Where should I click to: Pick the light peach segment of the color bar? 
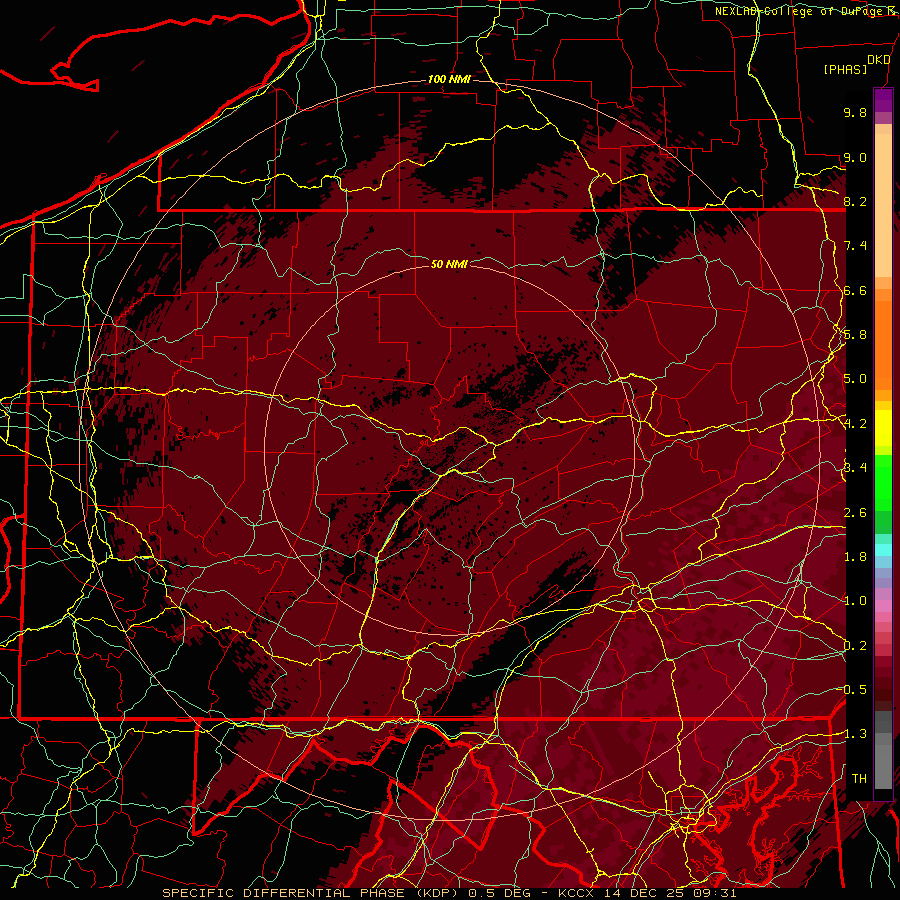883,207
